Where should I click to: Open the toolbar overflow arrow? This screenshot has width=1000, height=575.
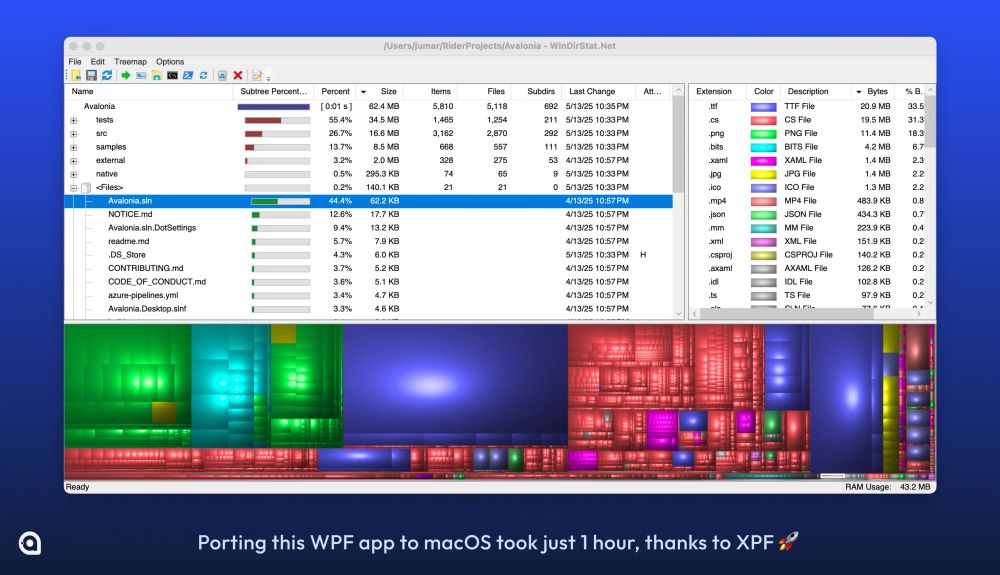click(268, 78)
